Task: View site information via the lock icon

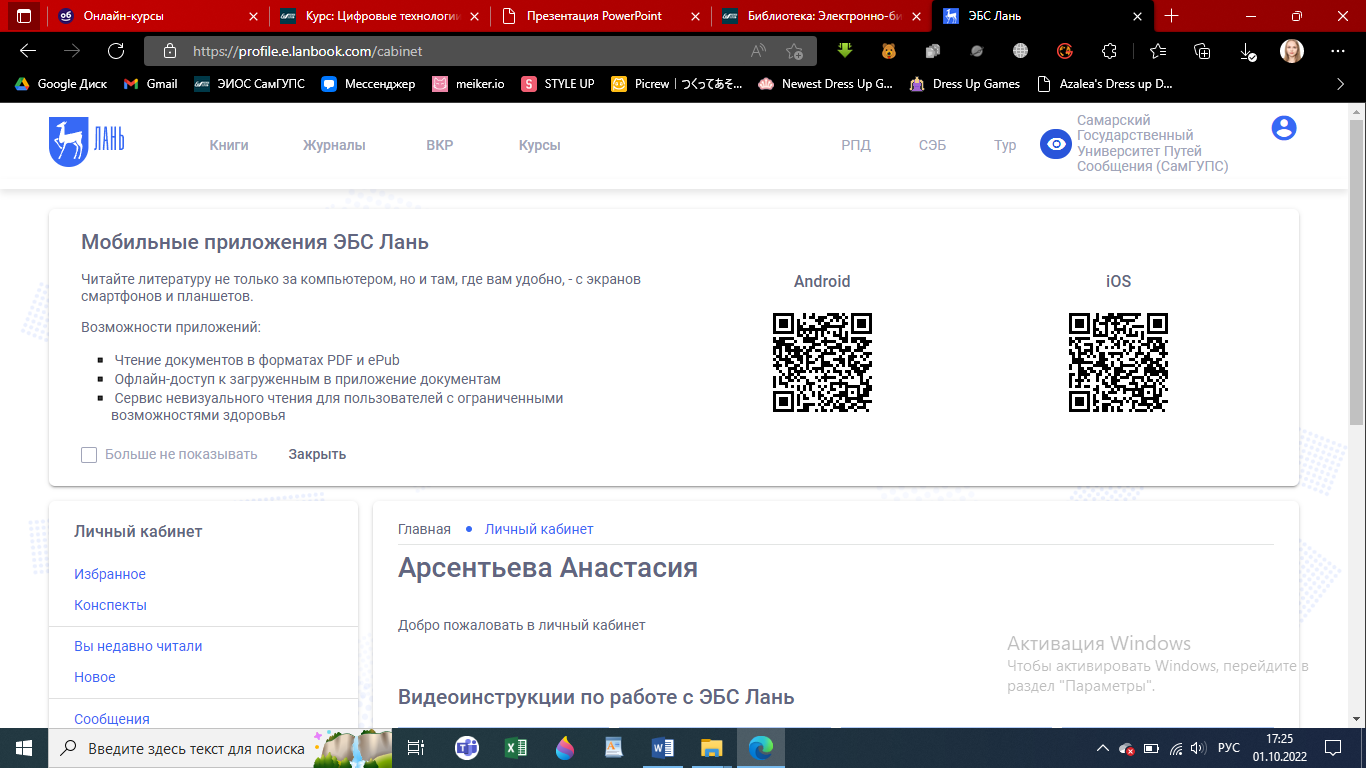Action: [169, 51]
